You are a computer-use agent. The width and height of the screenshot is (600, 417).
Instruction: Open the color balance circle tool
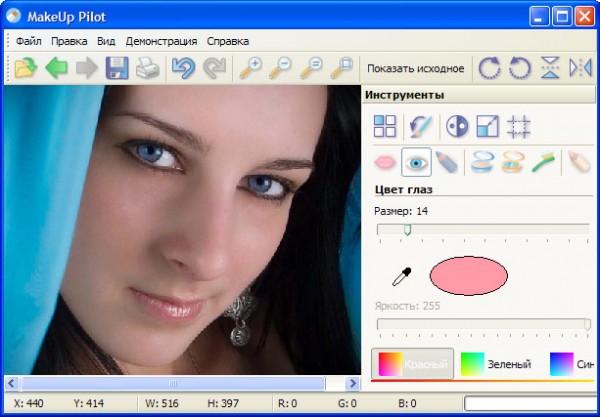(x=457, y=126)
